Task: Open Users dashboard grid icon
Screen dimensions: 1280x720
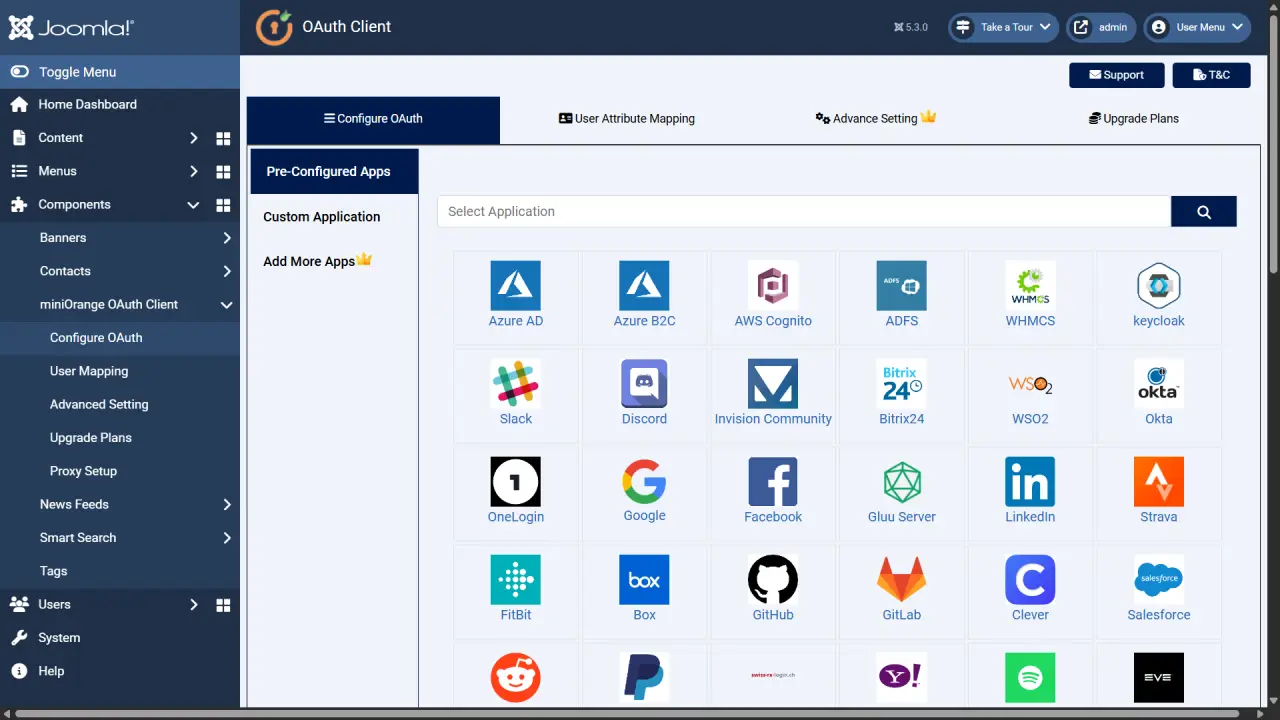Action: pos(223,605)
